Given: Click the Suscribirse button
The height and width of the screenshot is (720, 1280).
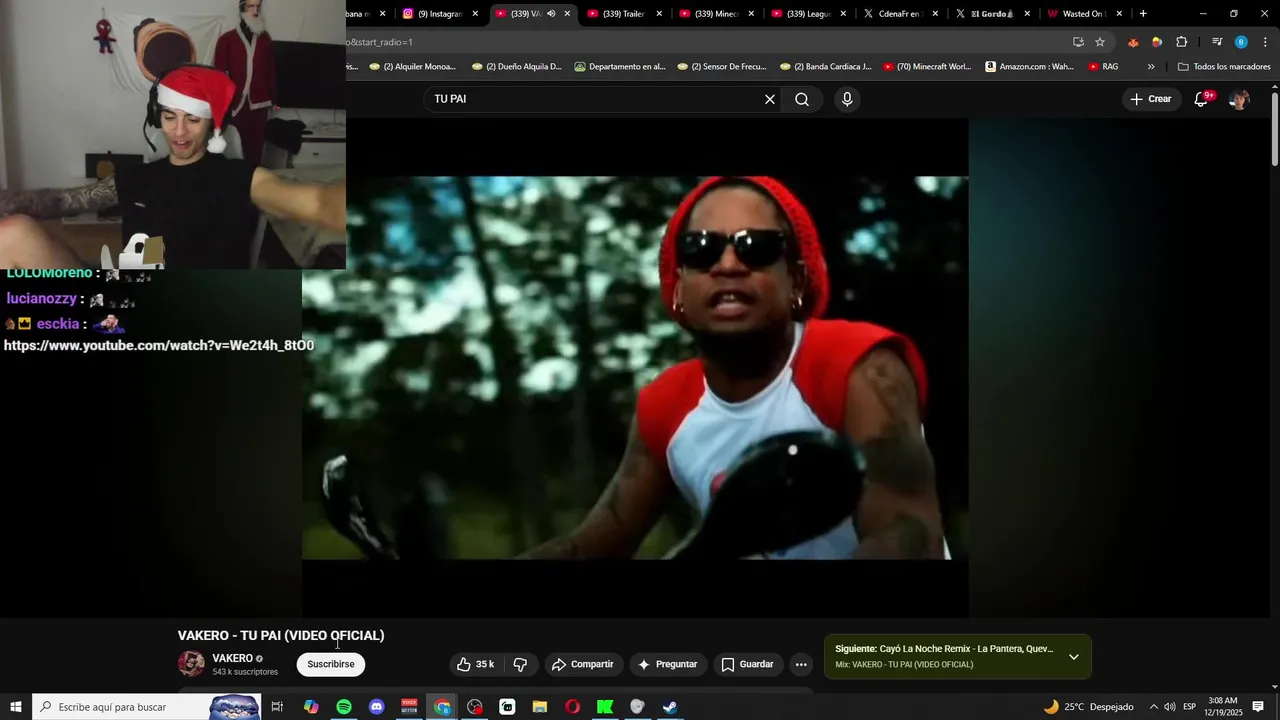Looking at the screenshot, I should tap(331, 664).
